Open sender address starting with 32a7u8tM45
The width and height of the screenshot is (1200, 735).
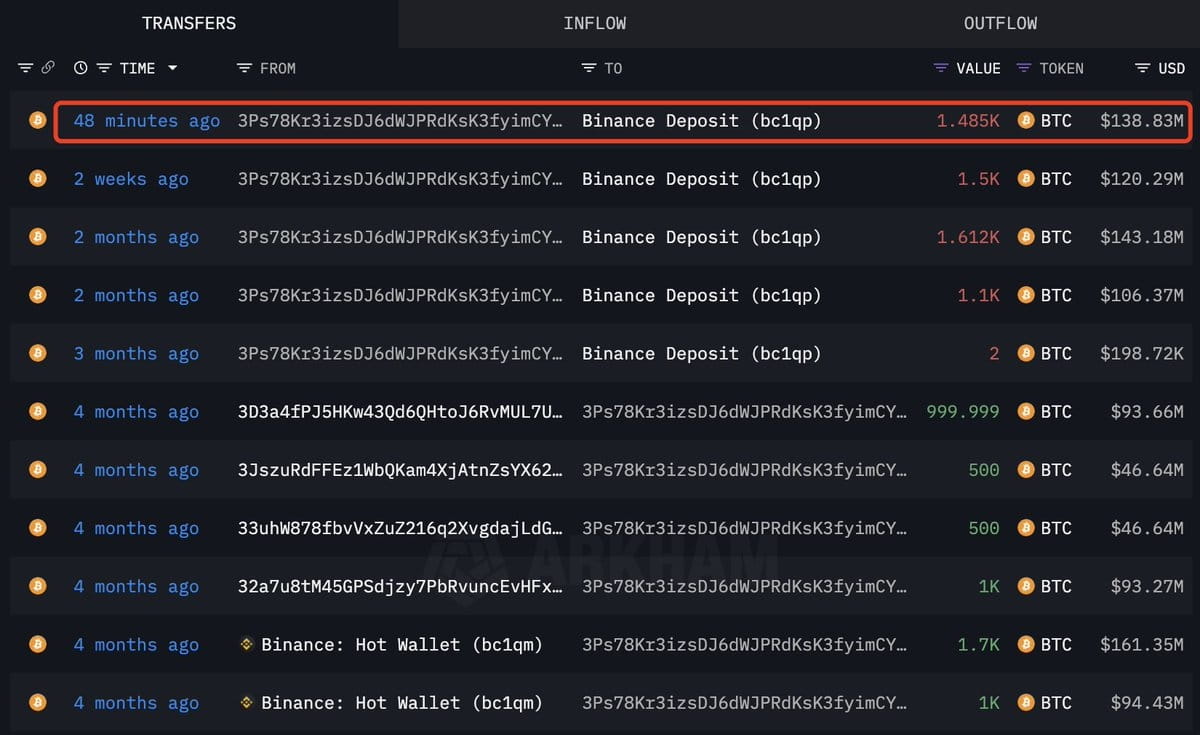coord(400,587)
